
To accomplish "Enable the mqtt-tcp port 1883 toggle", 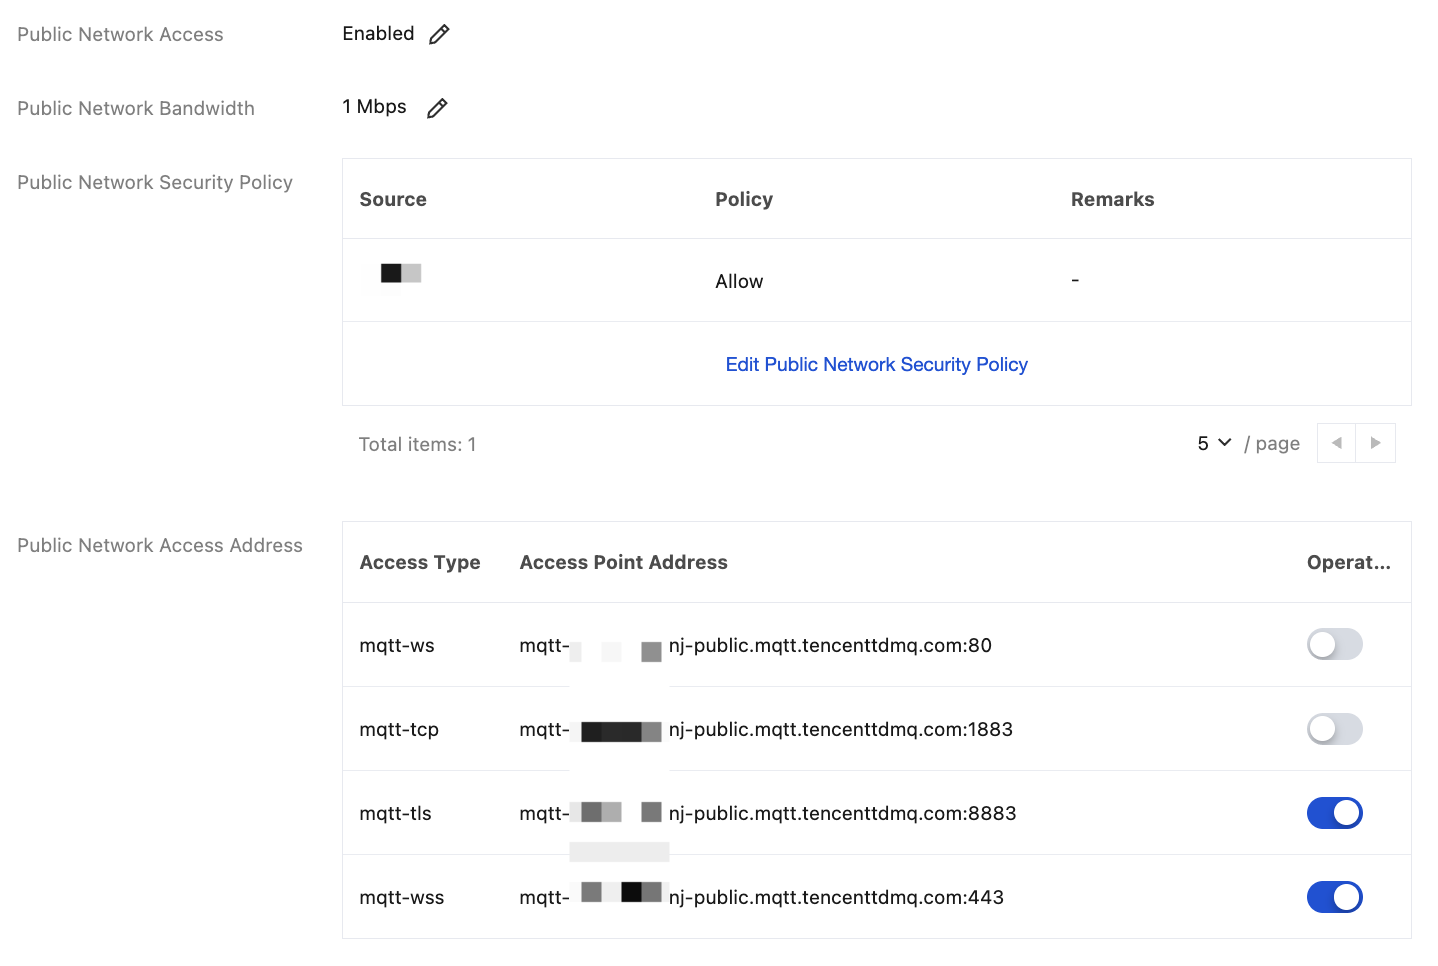I will click(1334, 729).
